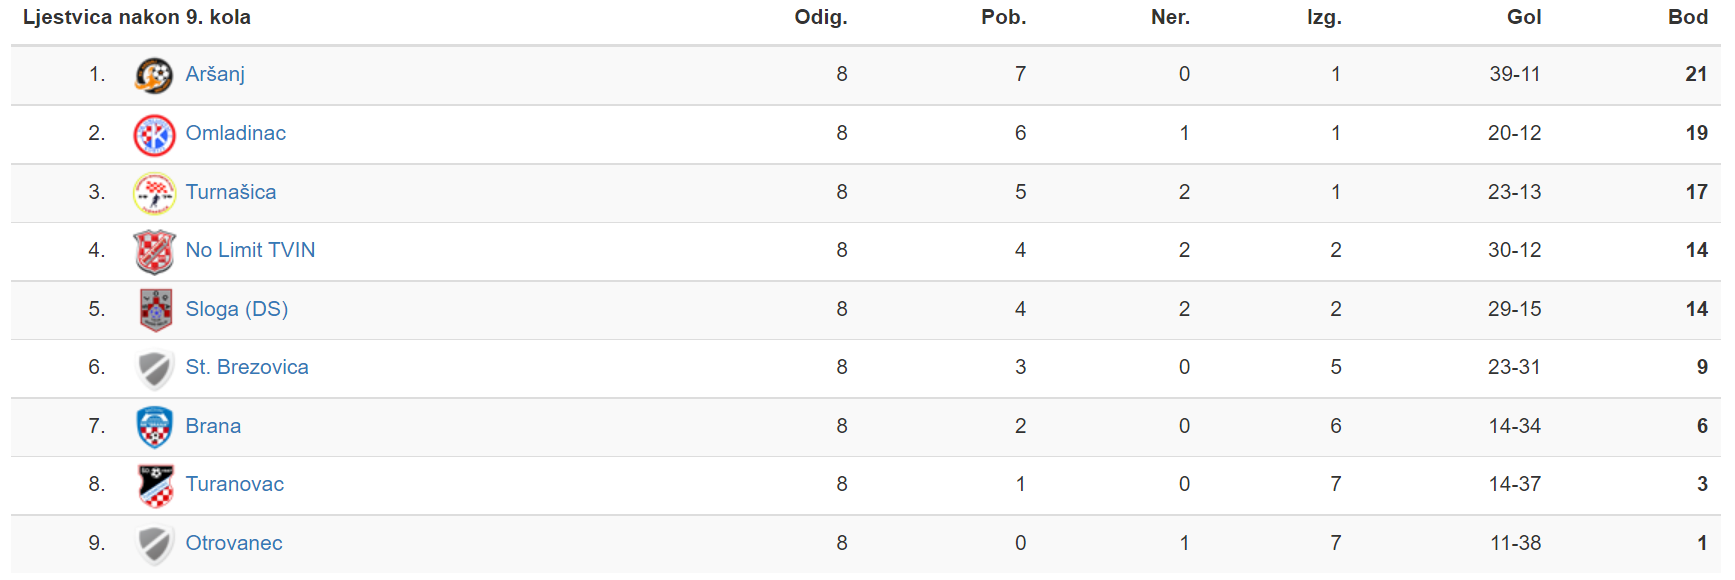Click the Gol column header
The image size is (1735, 580).
pos(1524,17)
